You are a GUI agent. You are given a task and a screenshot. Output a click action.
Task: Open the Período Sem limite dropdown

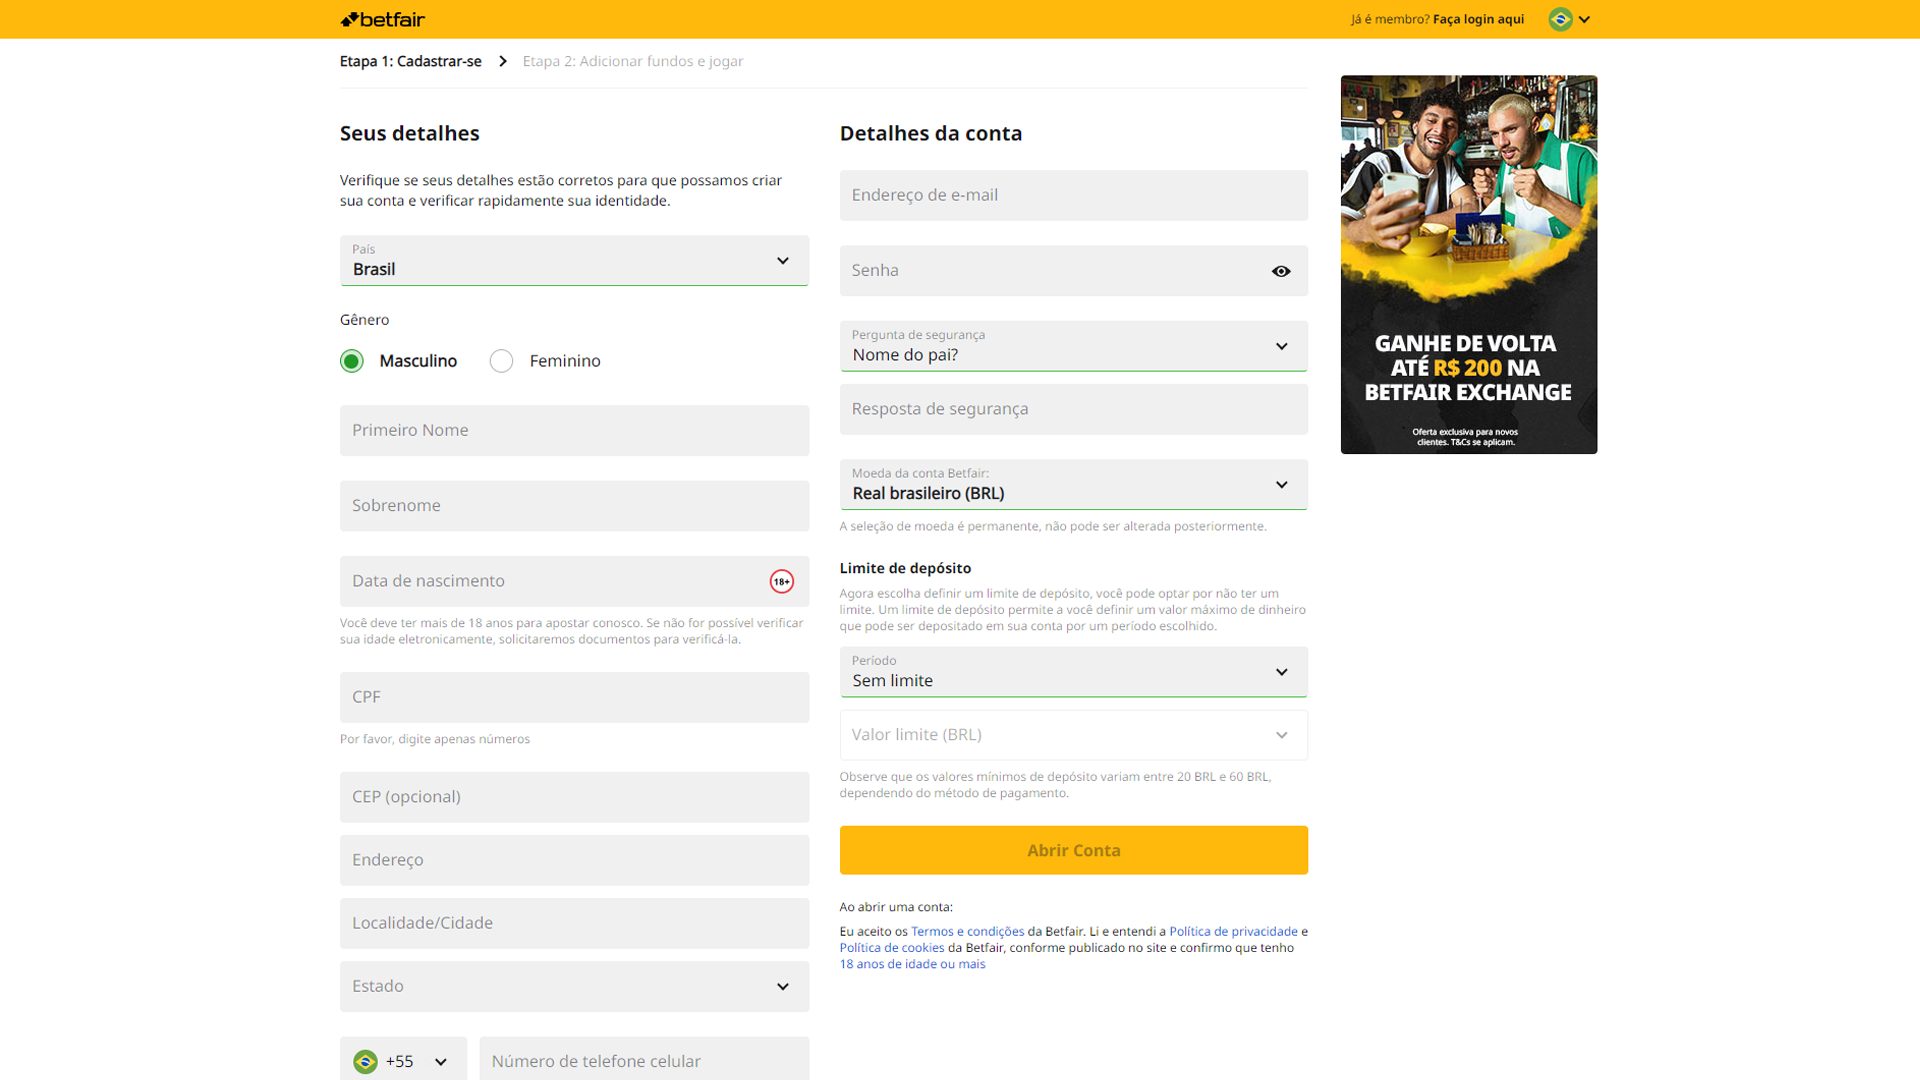[x=1073, y=672]
